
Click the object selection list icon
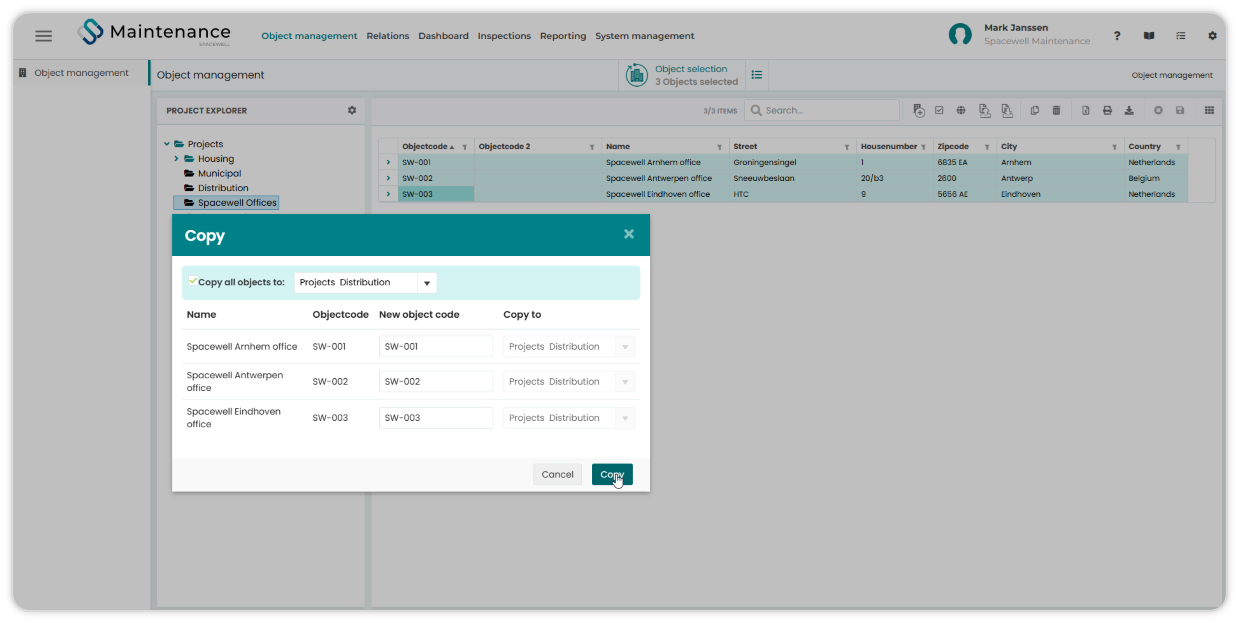(757, 75)
